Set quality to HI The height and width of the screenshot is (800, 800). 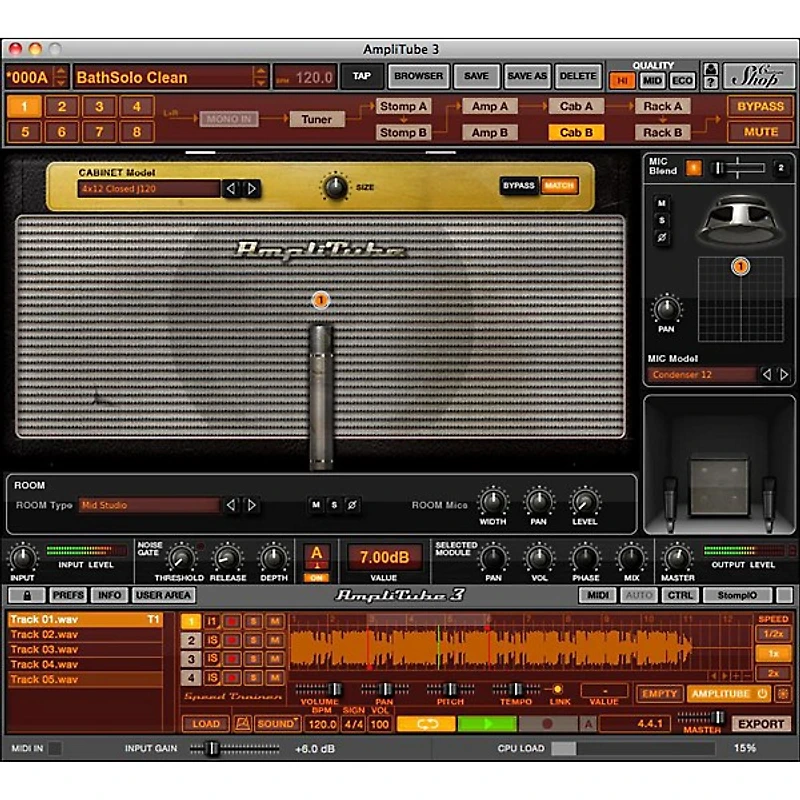click(622, 81)
